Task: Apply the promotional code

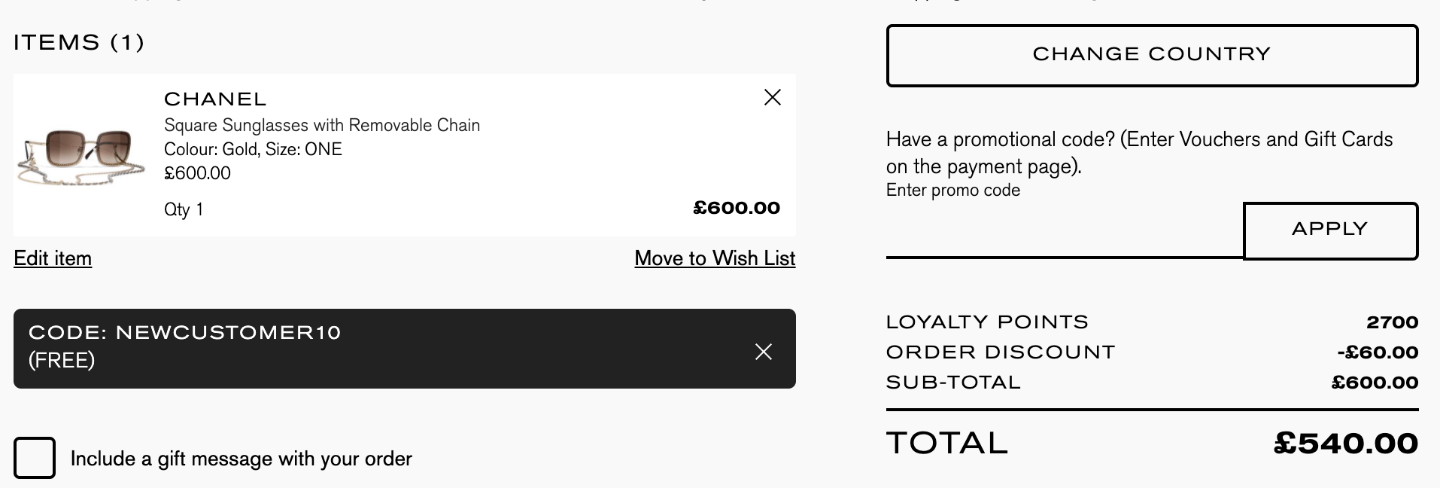Action: click(1330, 230)
